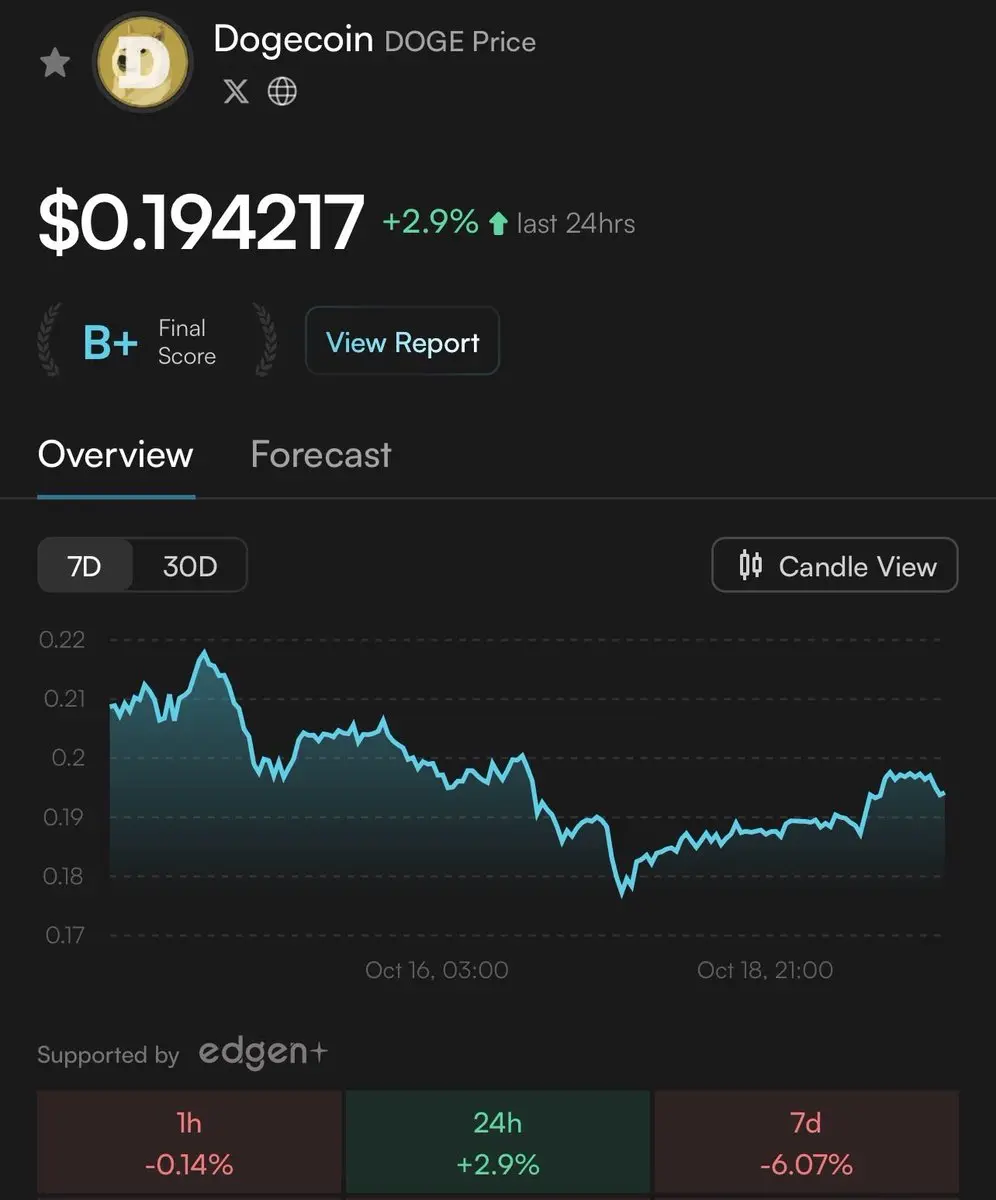The image size is (996, 1200).
Task: Select the Overview tab
Action: pyautogui.click(x=116, y=455)
